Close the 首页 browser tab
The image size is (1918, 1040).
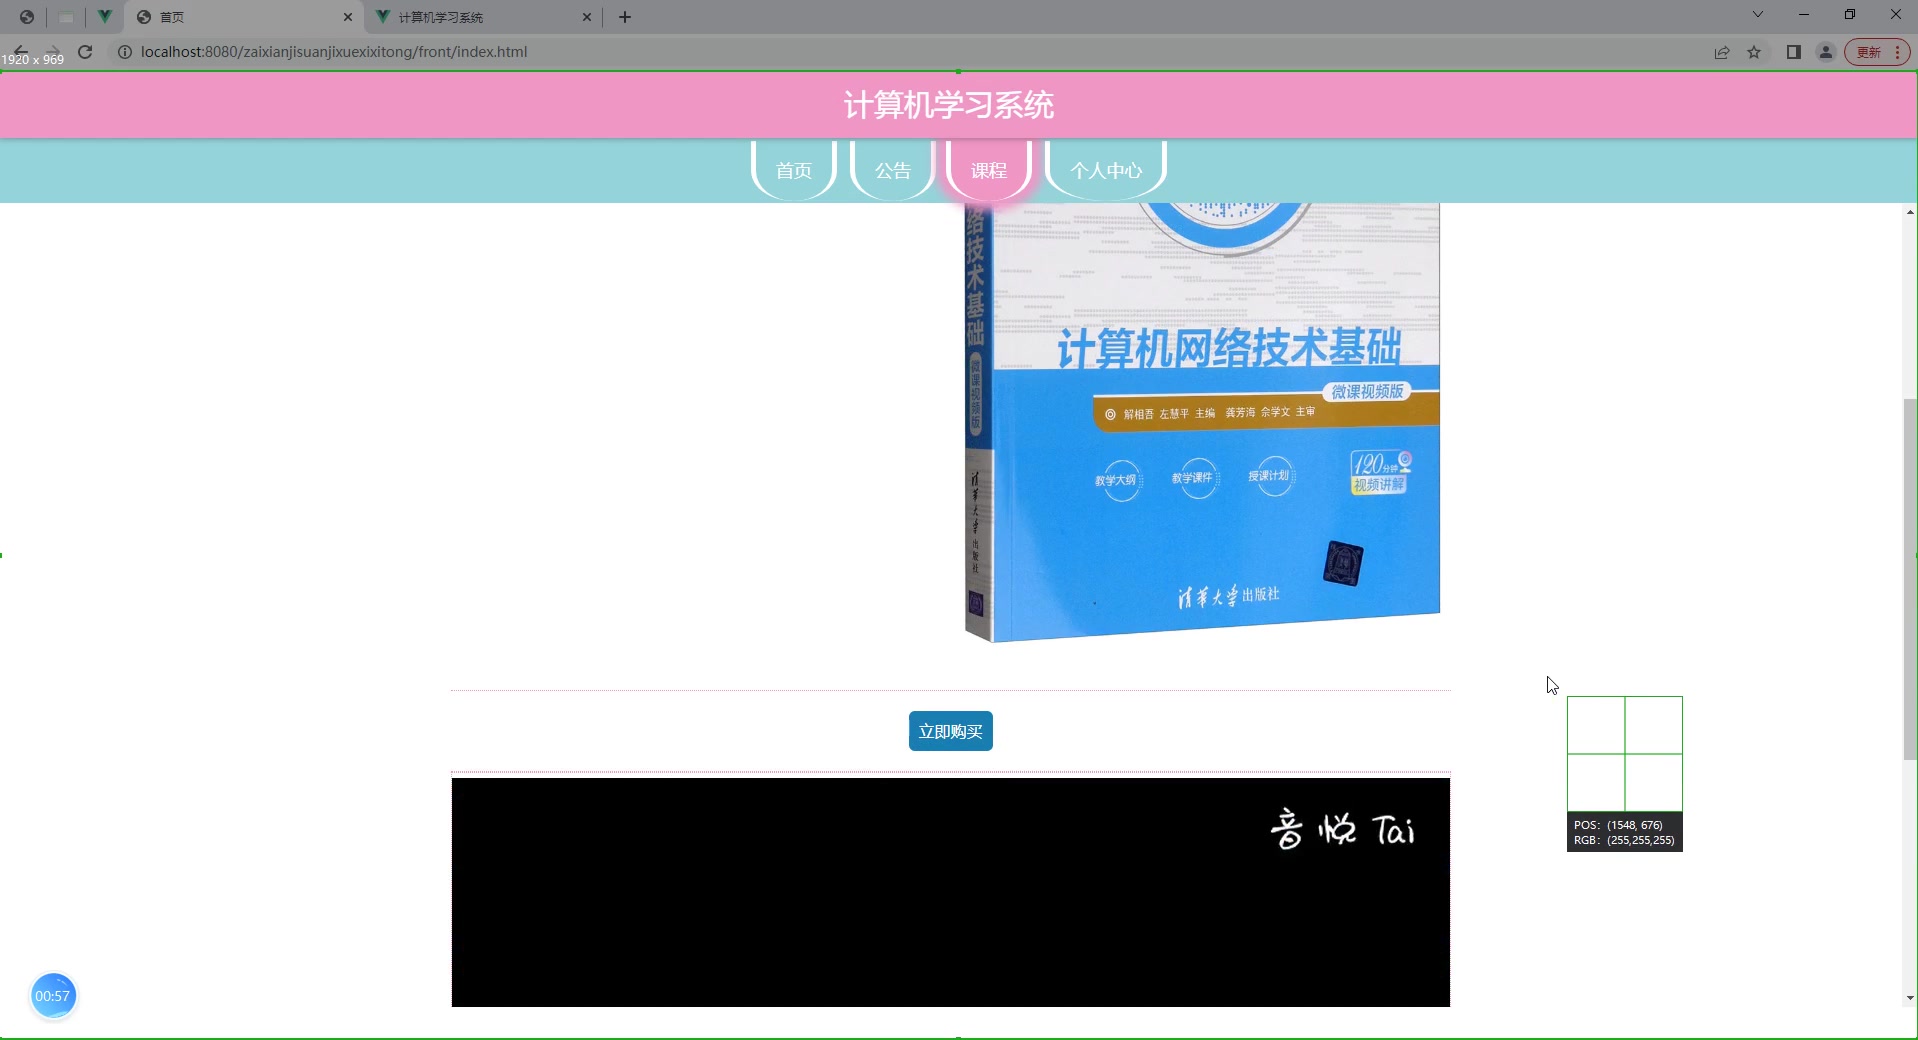click(x=348, y=17)
